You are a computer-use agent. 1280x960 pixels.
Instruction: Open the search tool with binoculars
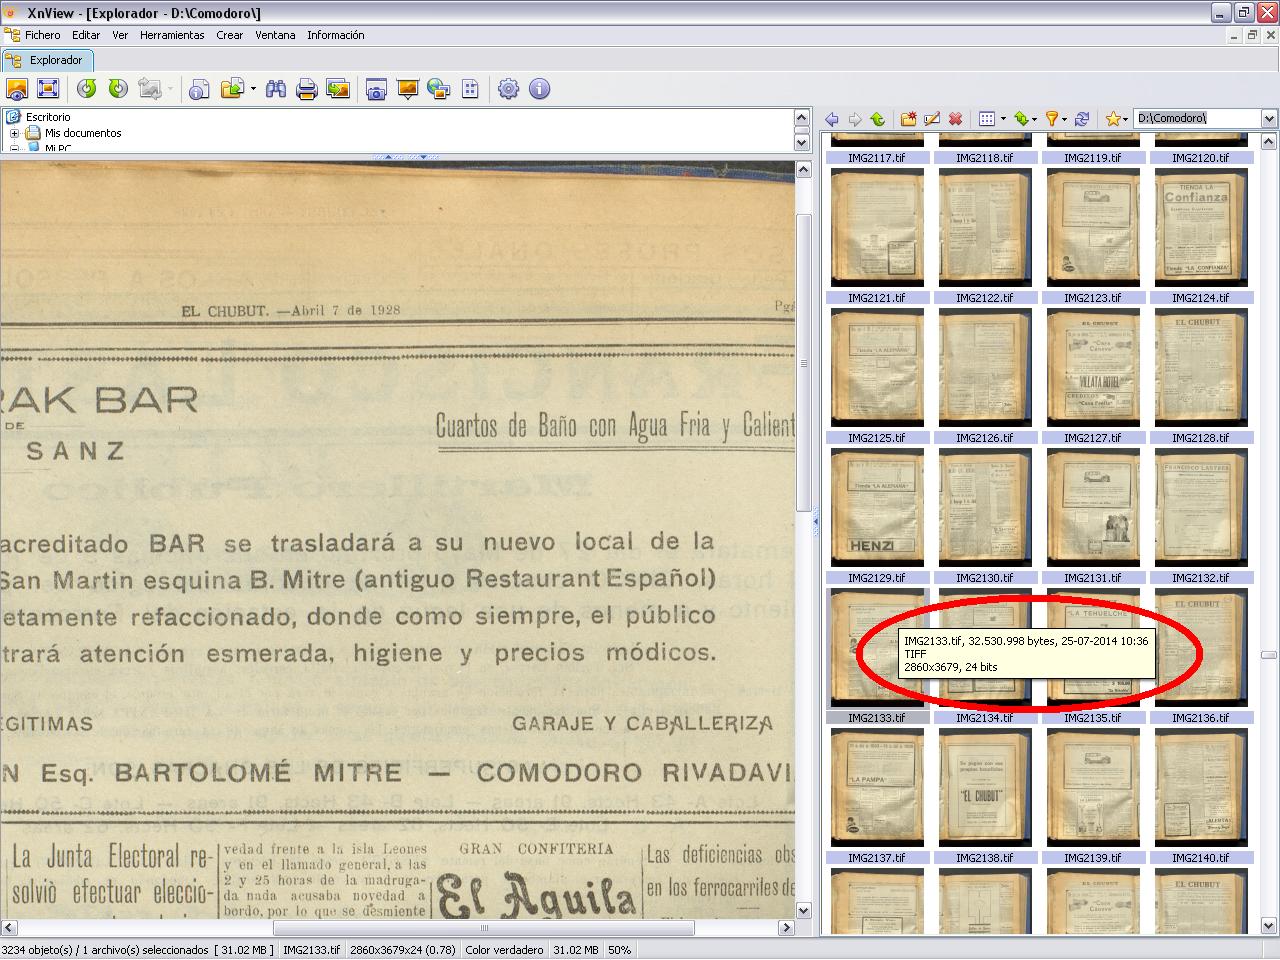pyautogui.click(x=276, y=89)
